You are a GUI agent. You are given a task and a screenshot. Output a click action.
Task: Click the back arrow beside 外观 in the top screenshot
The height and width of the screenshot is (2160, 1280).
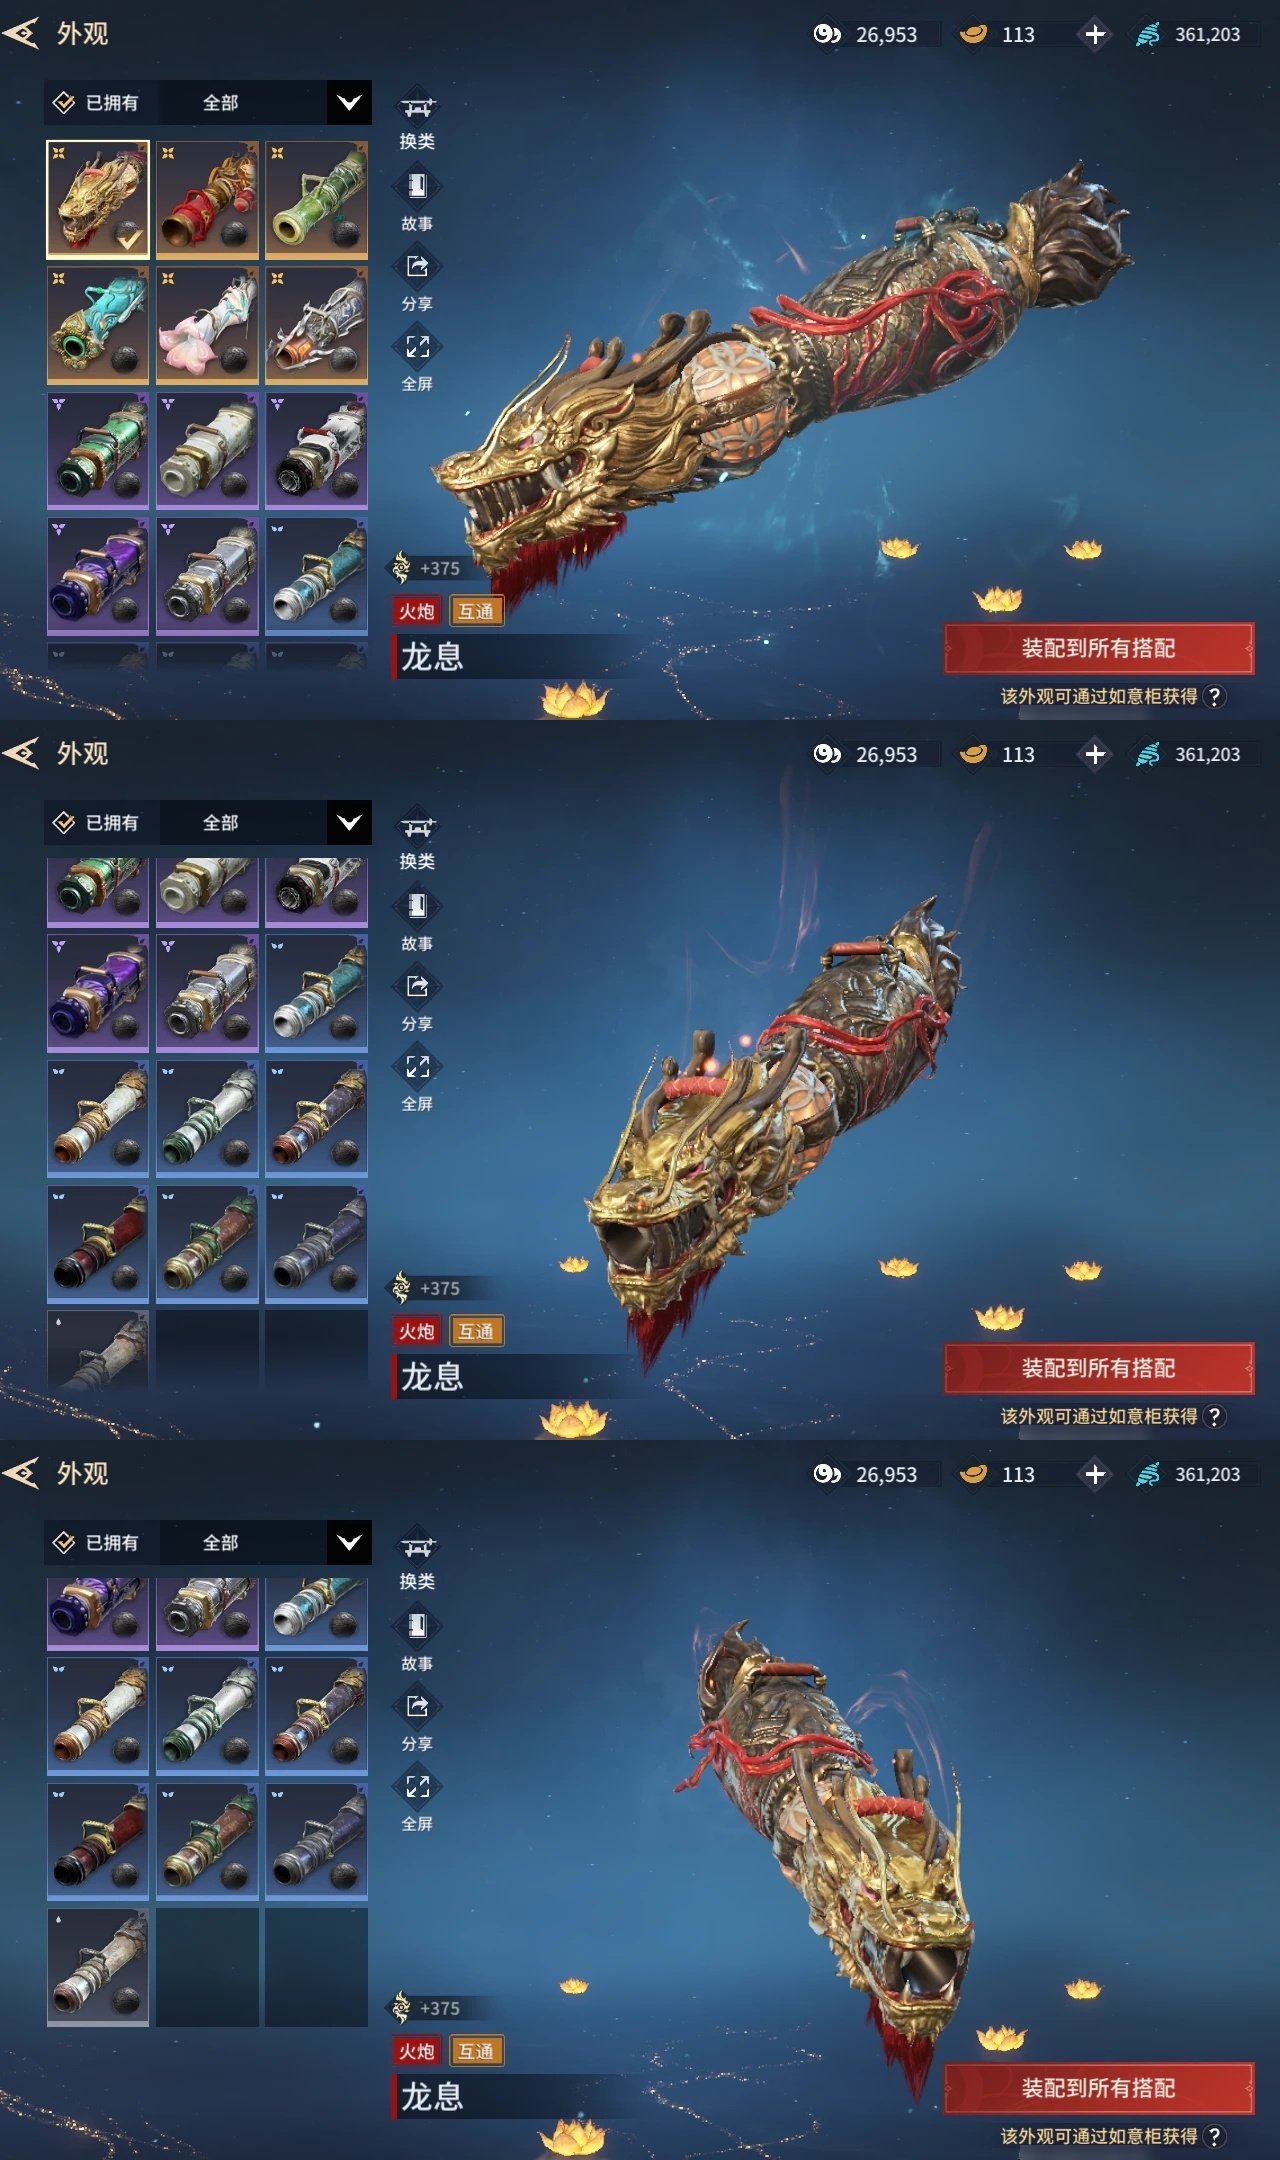tap(22, 34)
